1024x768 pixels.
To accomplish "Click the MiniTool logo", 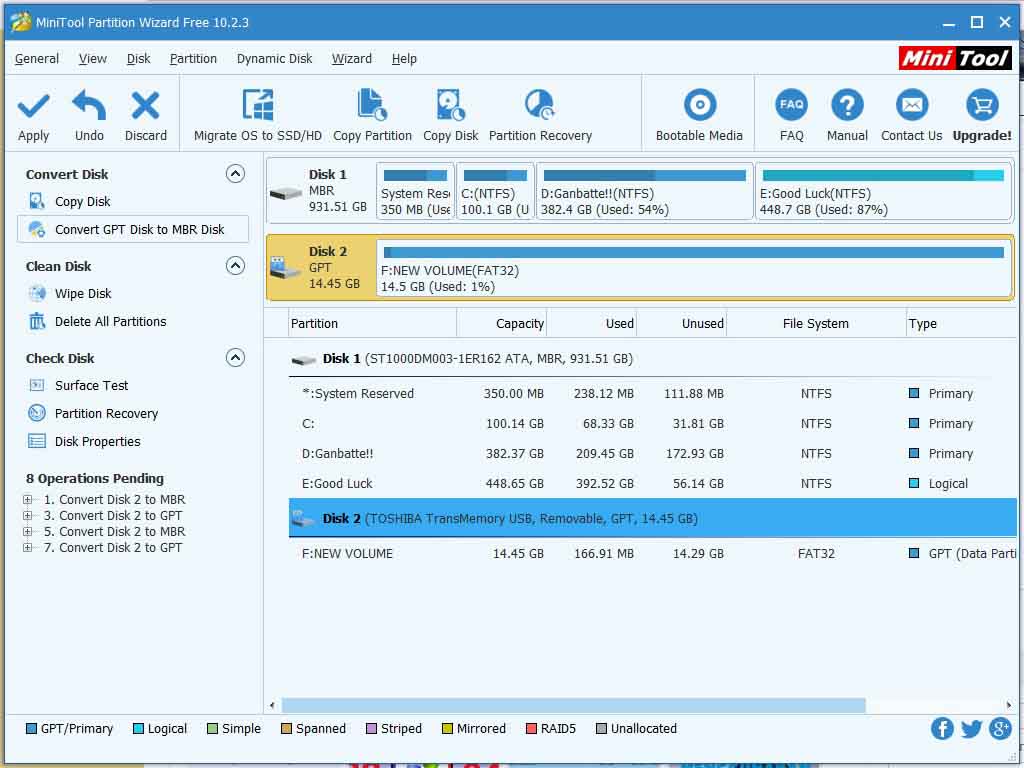I will tap(955, 58).
